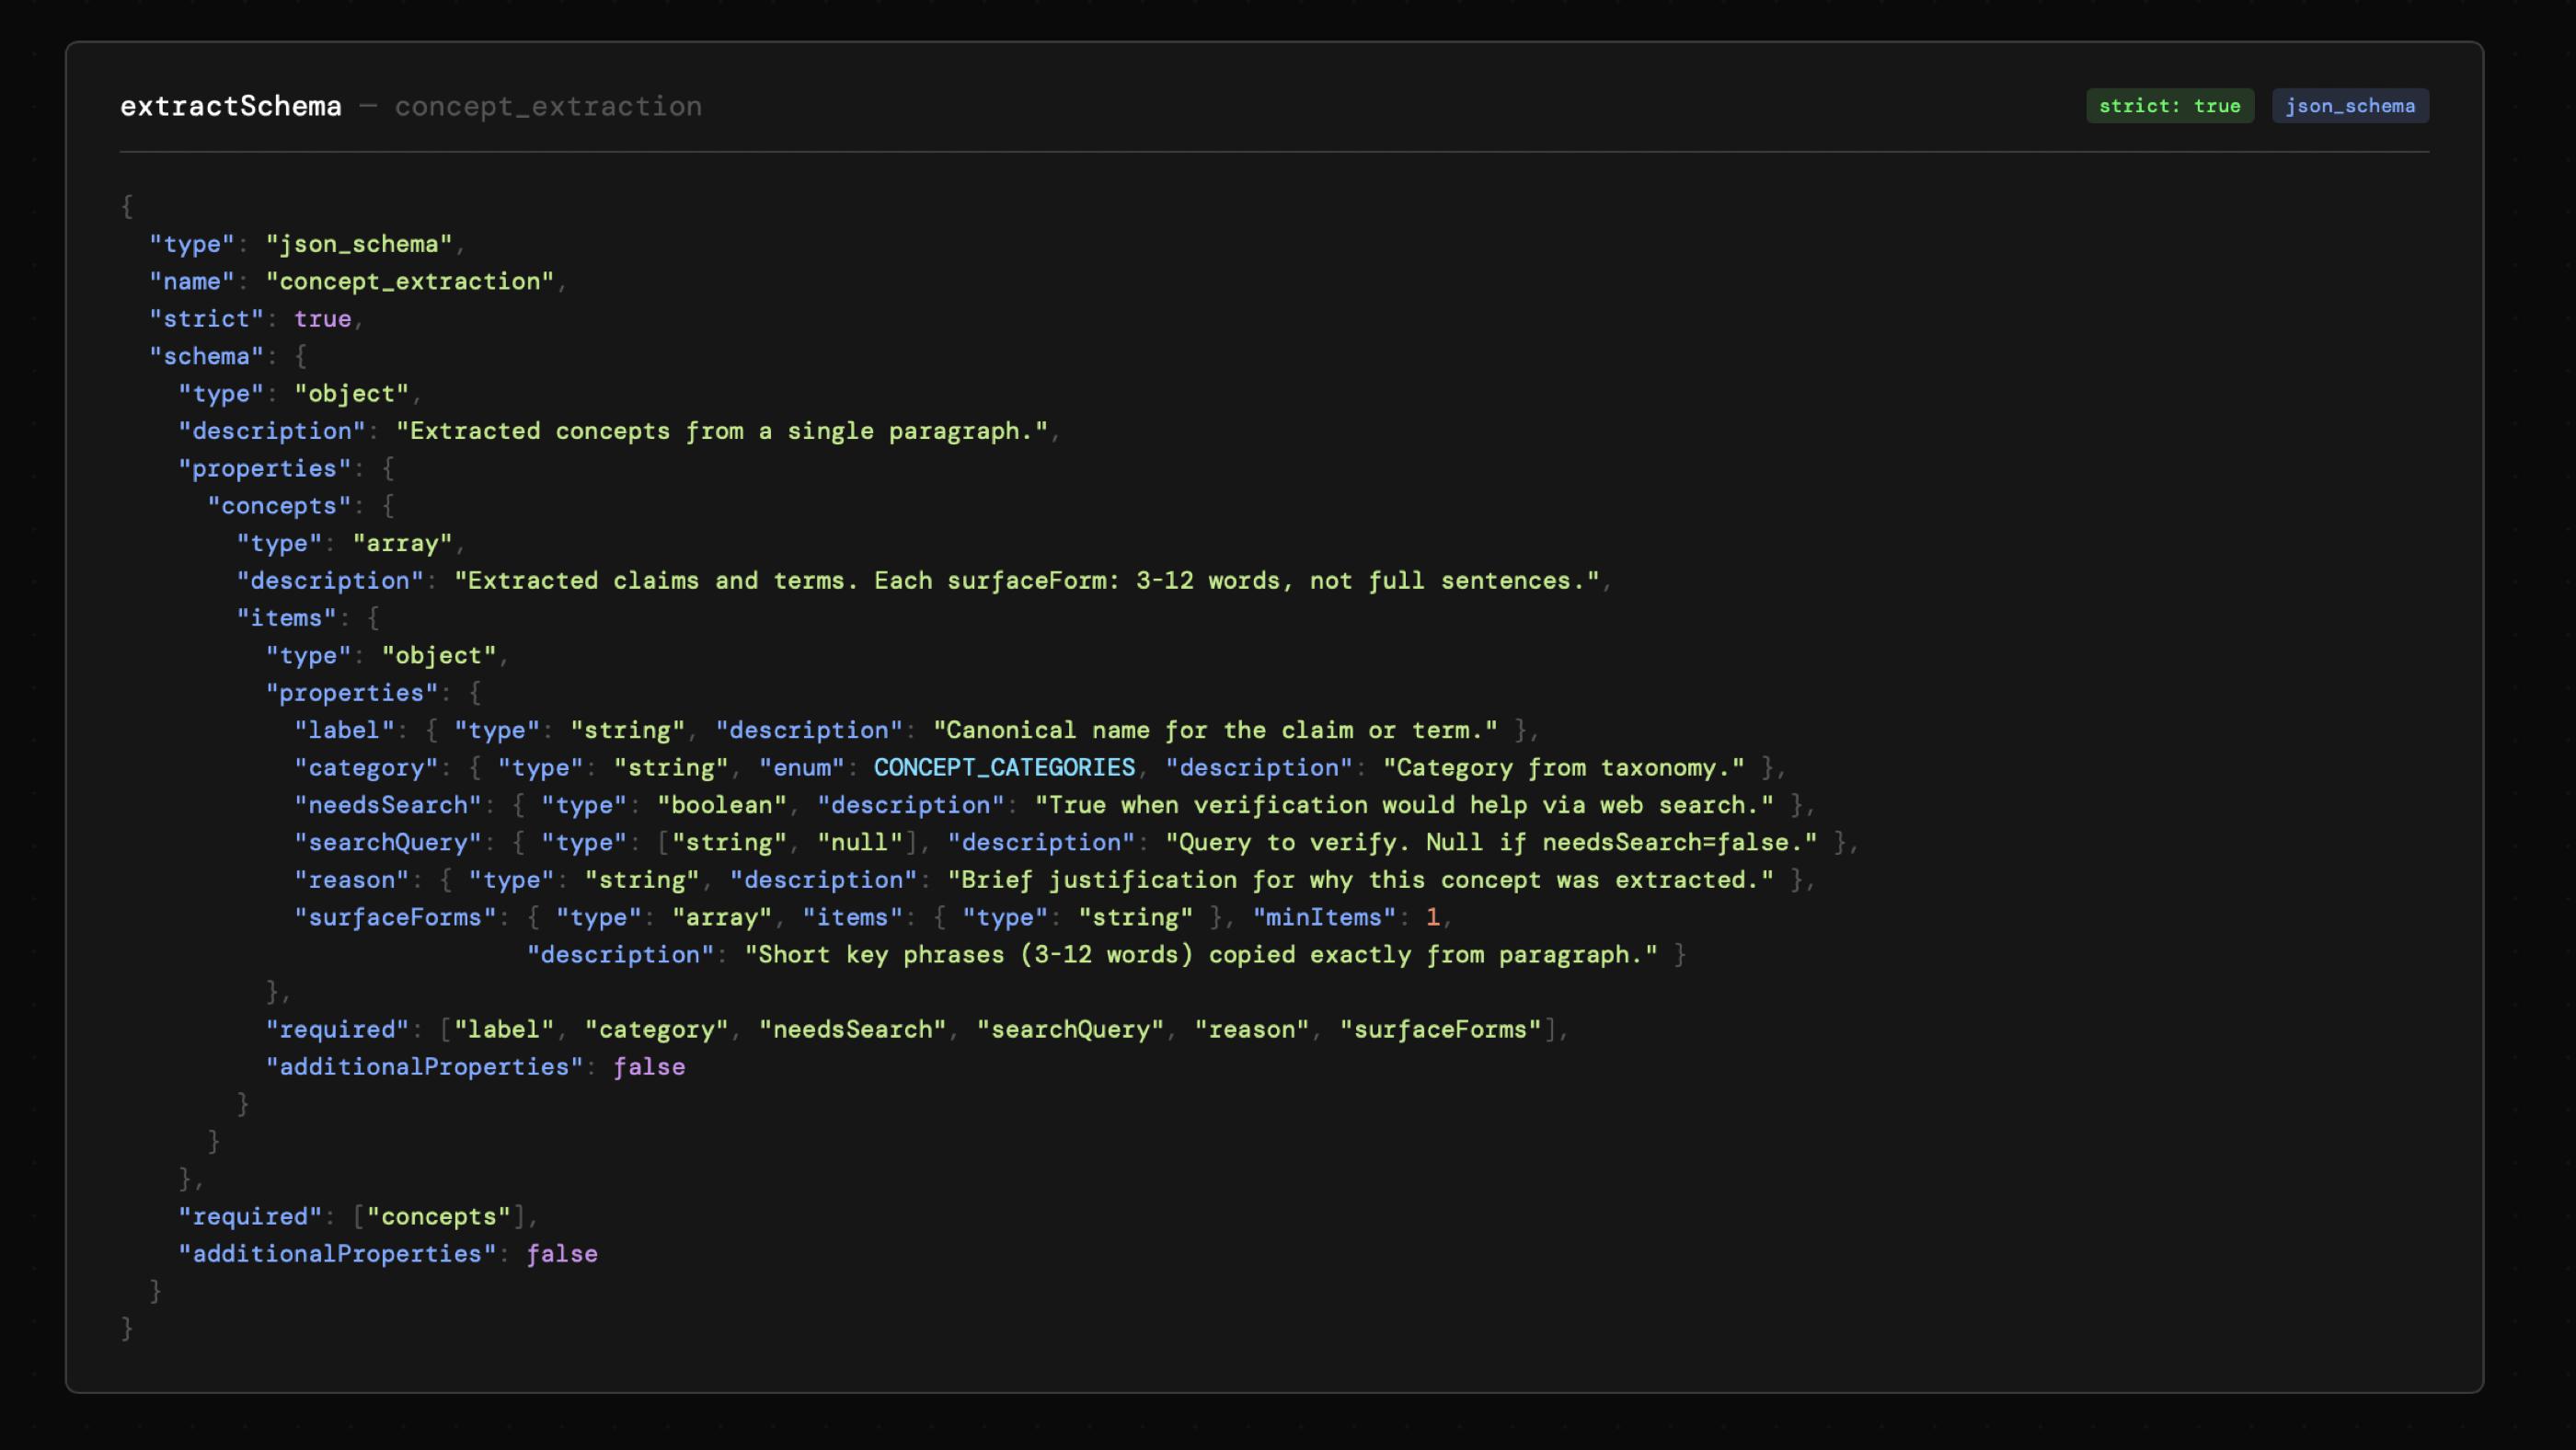Click the "surfaceForms" property key
This screenshot has height=1450, width=2576.
pyautogui.click(x=395, y=917)
